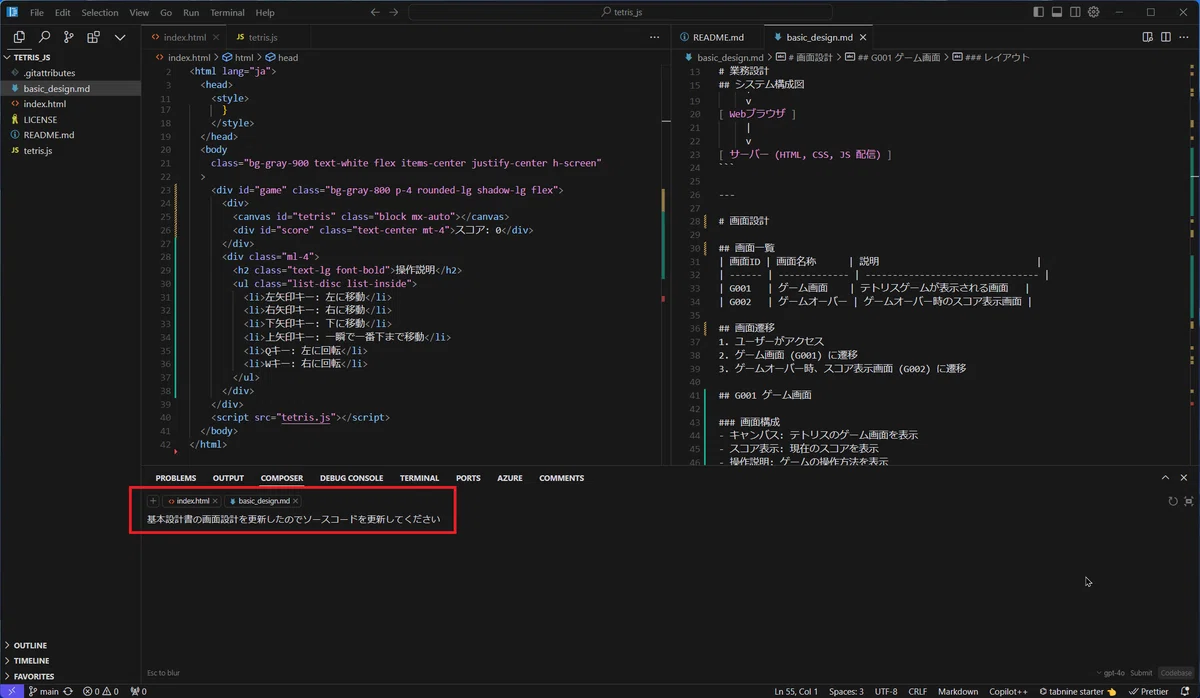This screenshot has width=1200, height=698.
Task: Go back with the left navigation arrow
Action: click(x=375, y=12)
